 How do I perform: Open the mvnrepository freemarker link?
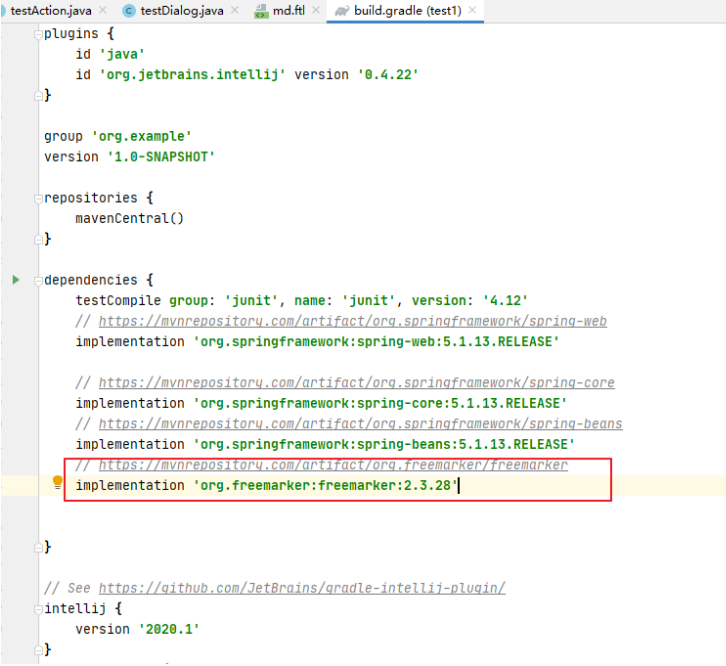click(x=333, y=465)
